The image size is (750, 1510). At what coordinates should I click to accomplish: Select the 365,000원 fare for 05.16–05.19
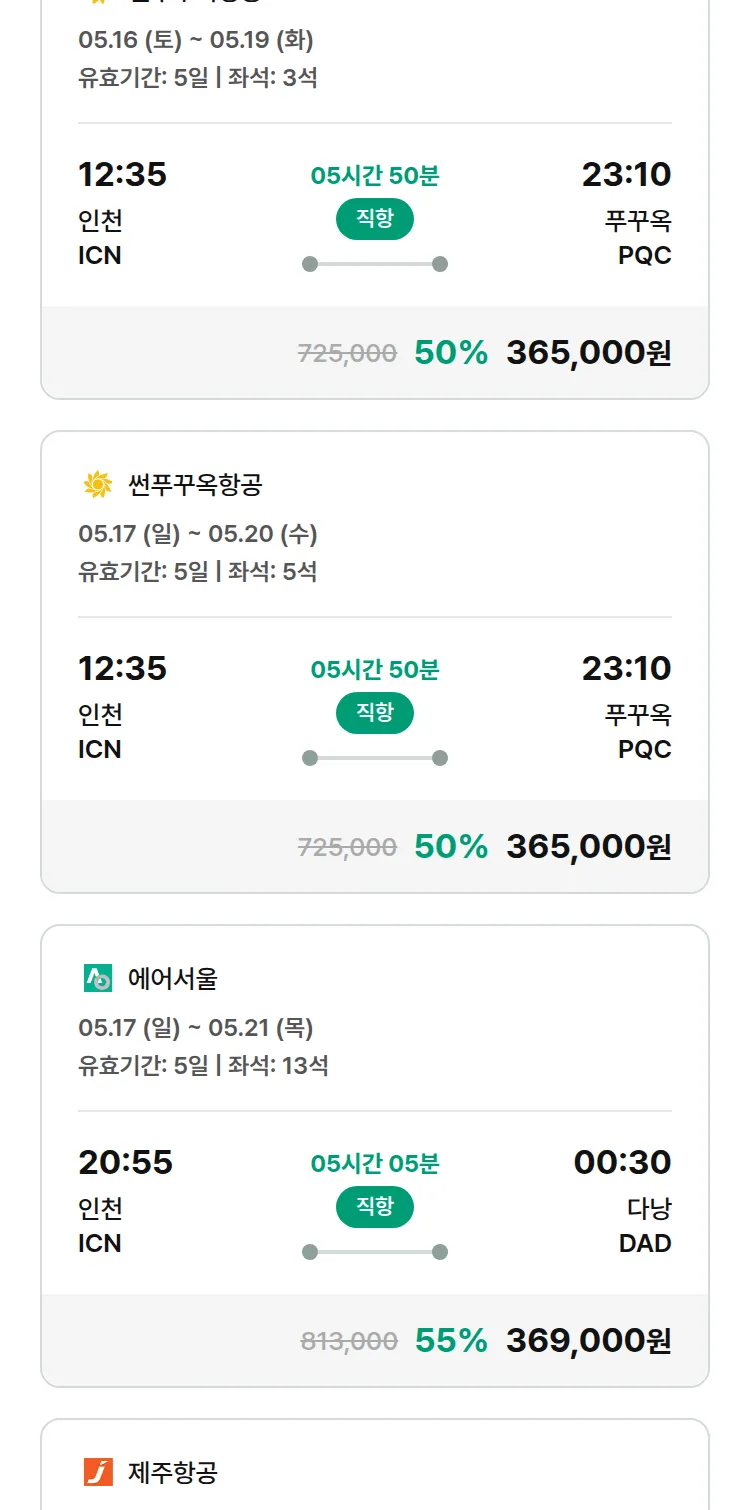coord(588,353)
